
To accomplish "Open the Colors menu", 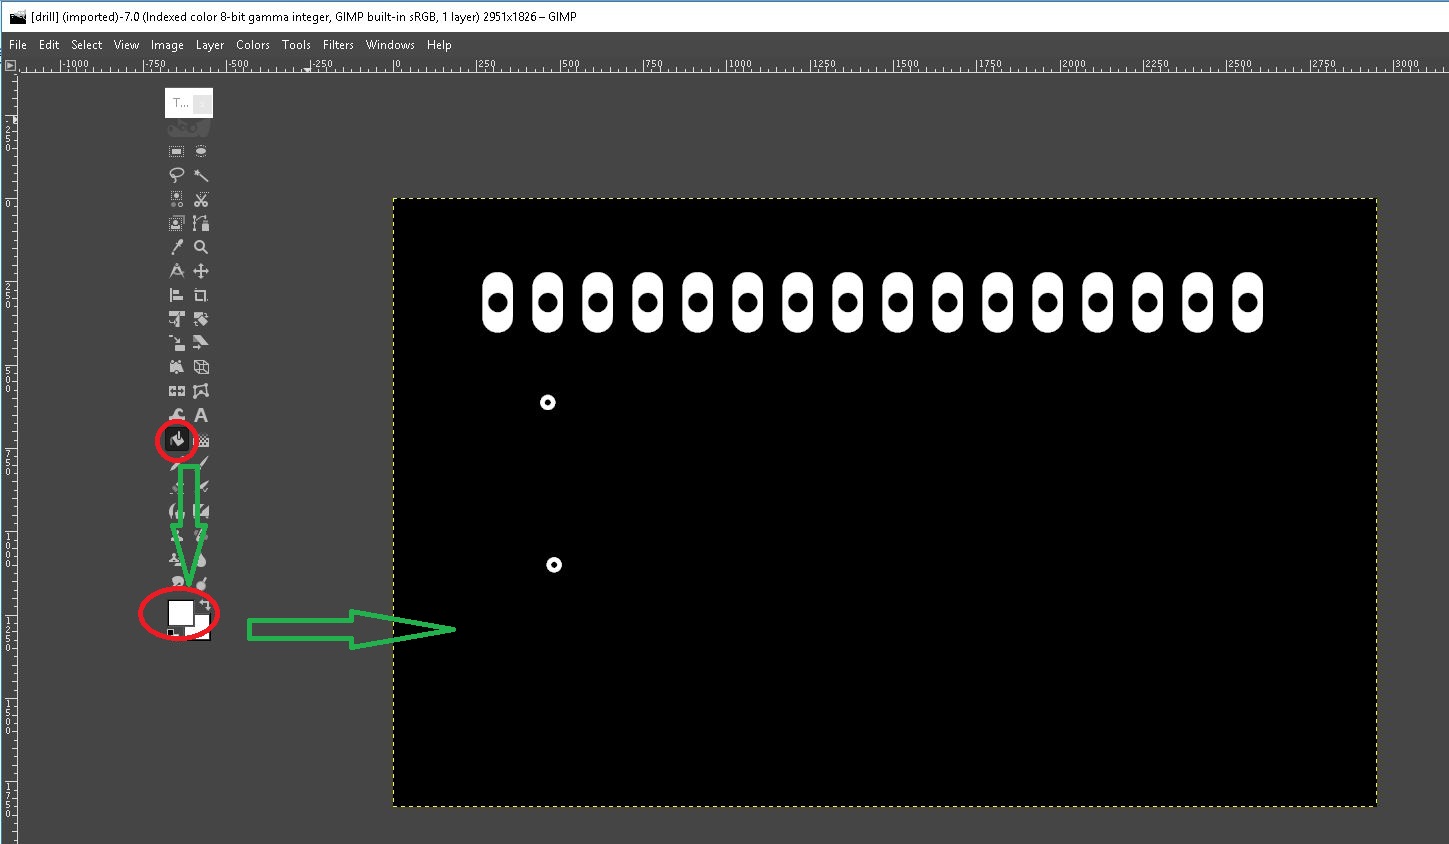I will (253, 45).
